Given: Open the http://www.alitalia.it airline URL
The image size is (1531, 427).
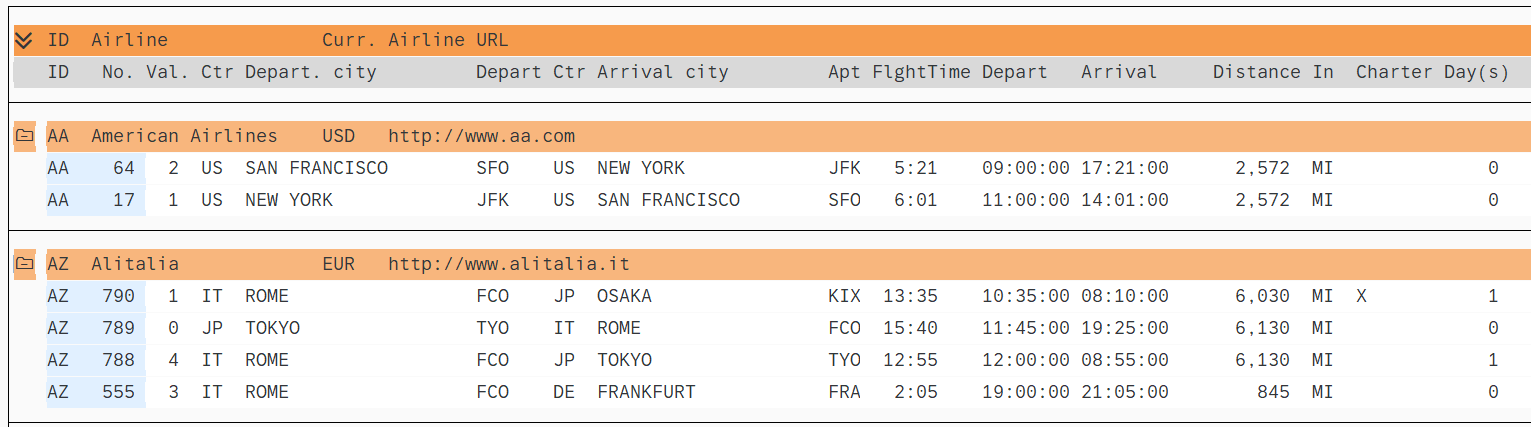Looking at the screenshot, I should (x=508, y=264).
